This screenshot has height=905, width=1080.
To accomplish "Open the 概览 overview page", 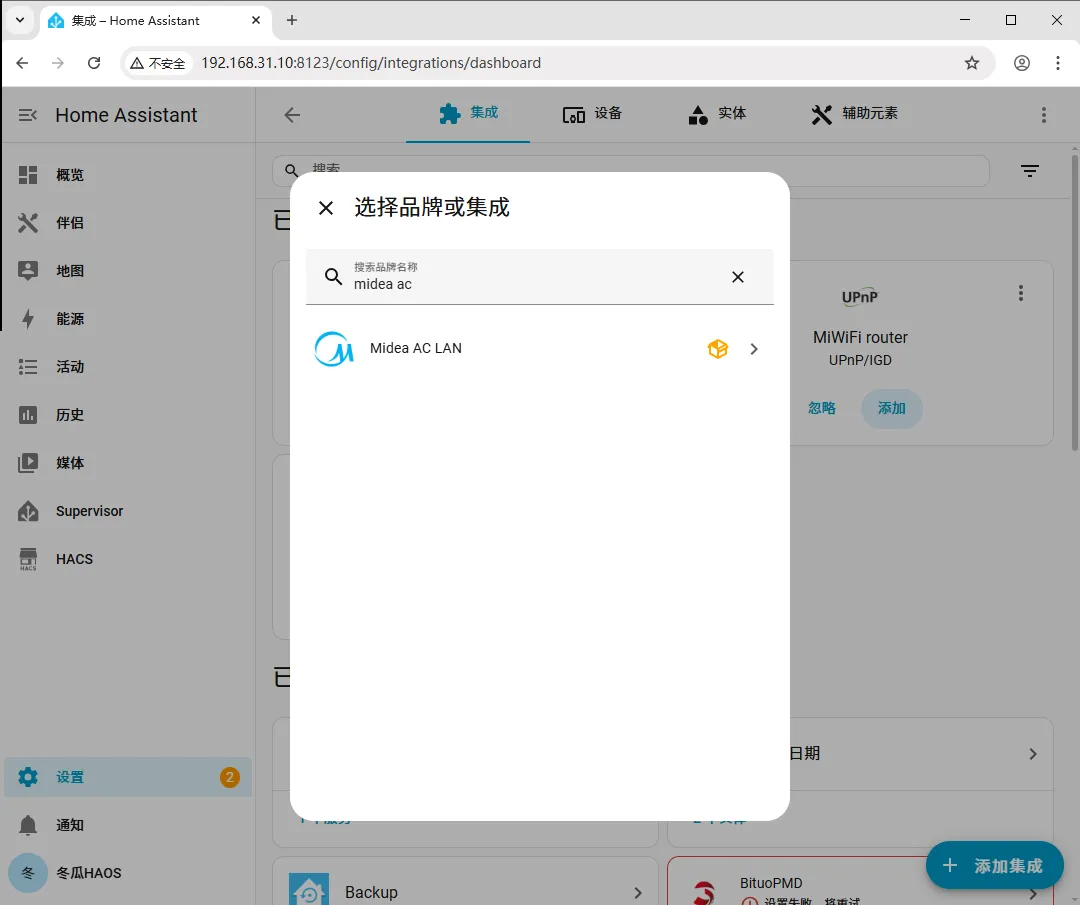I will point(127,175).
